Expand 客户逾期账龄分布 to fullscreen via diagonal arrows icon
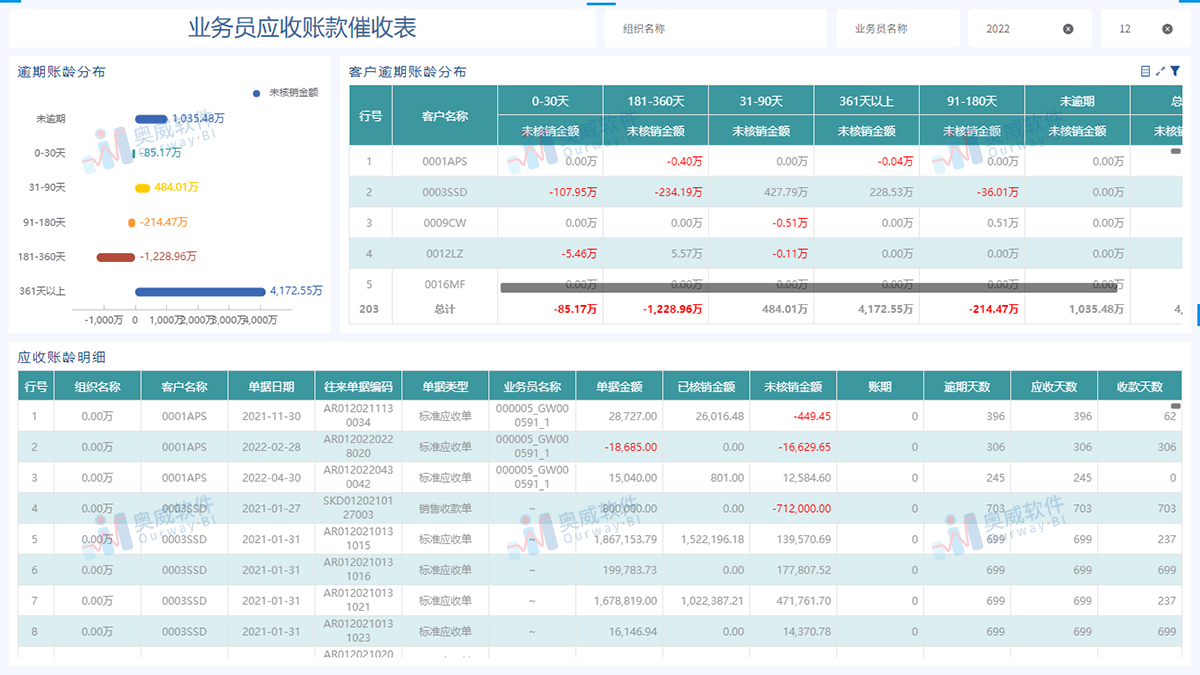This screenshot has height=675, width=1200. (x=1160, y=71)
